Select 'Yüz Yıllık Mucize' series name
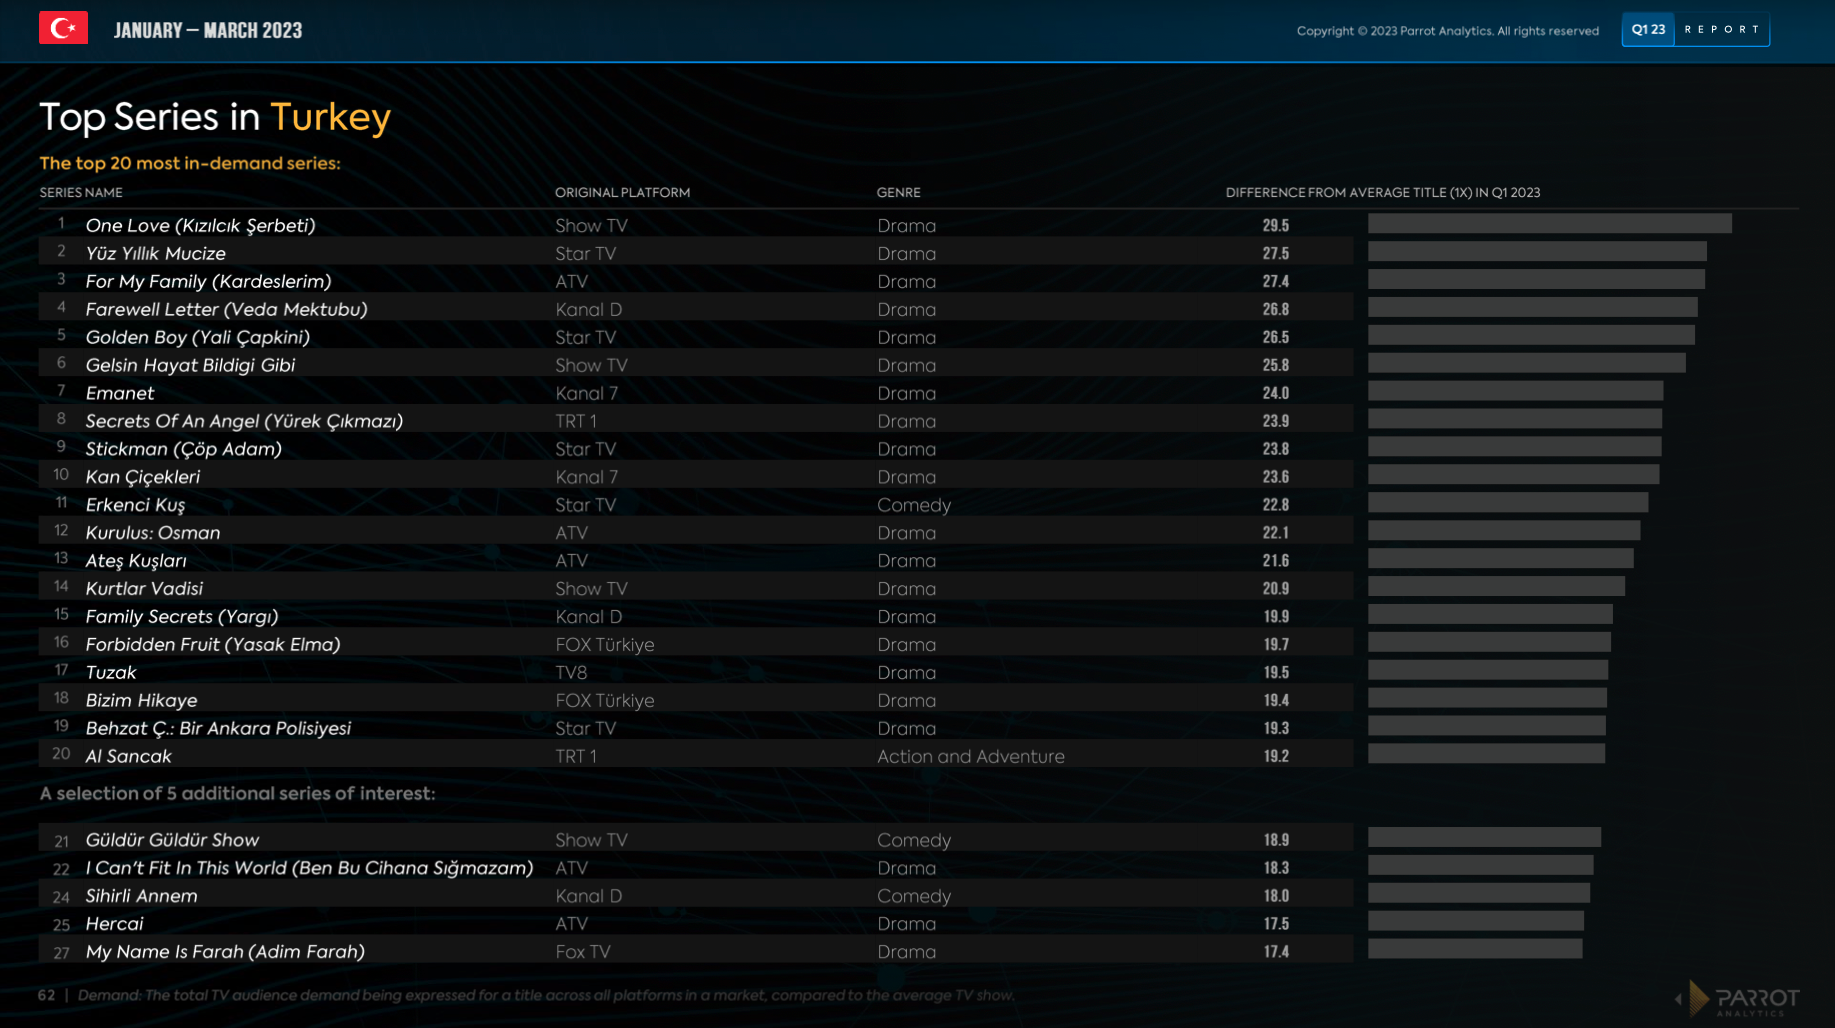The image size is (1835, 1028). (156, 254)
